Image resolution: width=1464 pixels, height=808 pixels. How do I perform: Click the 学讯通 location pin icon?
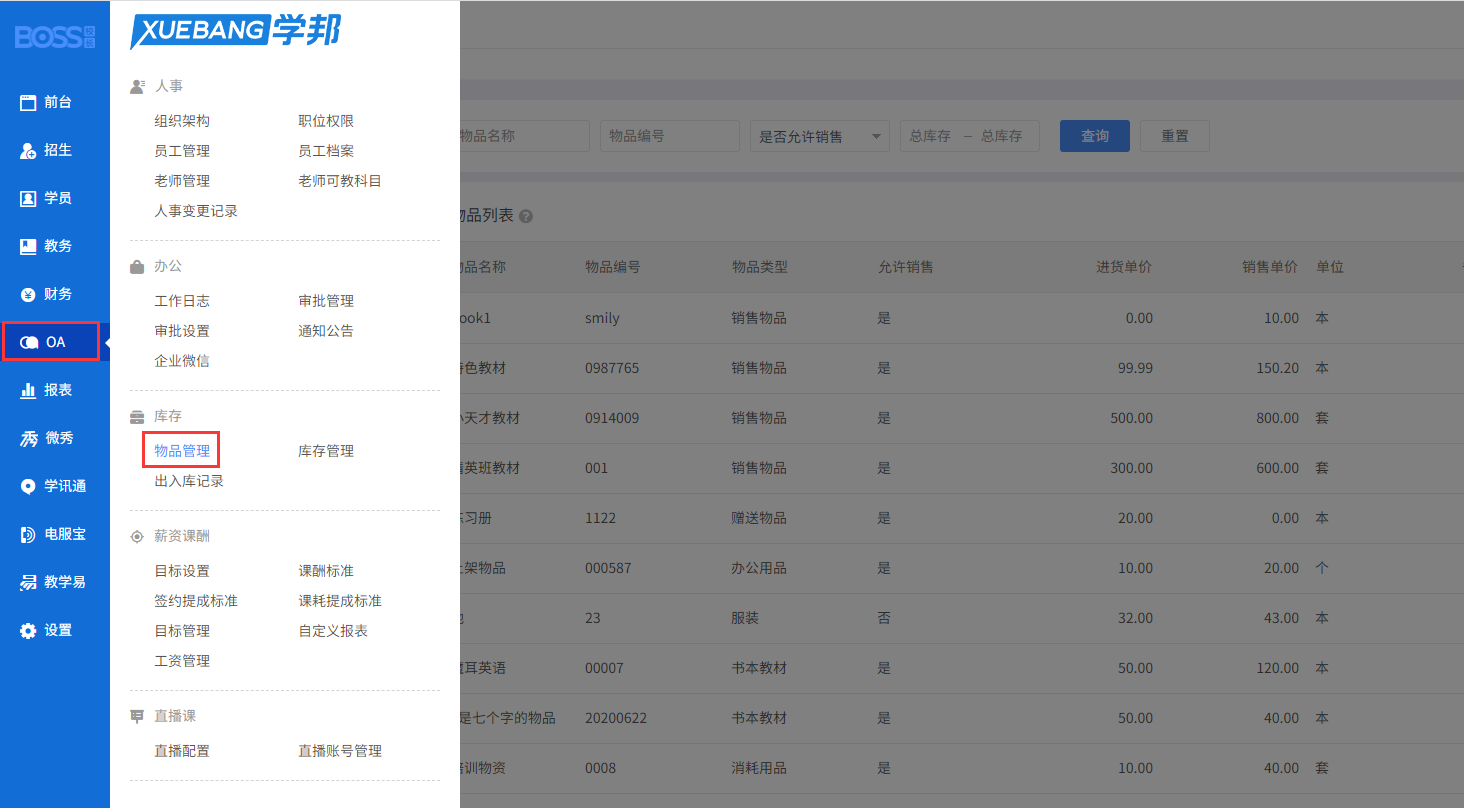[x=28, y=486]
